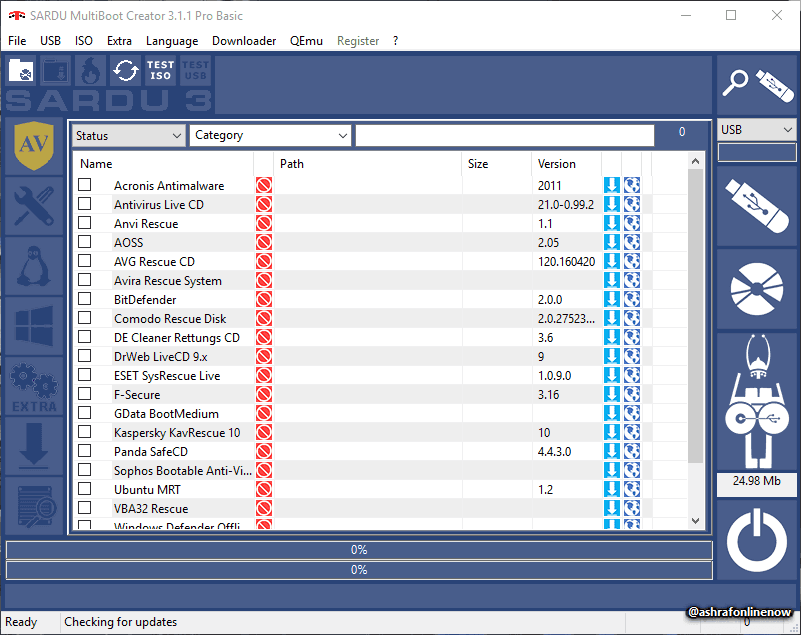The height and width of the screenshot is (635, 801).
Task: Open the QEmu menu
Action: pyautogui.click(x=306, y=41)
